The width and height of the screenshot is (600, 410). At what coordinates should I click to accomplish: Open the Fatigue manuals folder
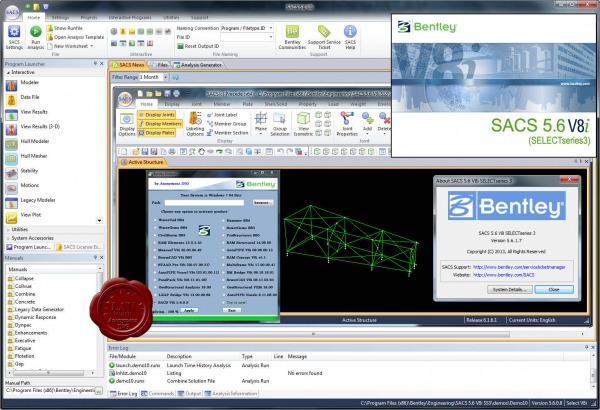(20, 348)
